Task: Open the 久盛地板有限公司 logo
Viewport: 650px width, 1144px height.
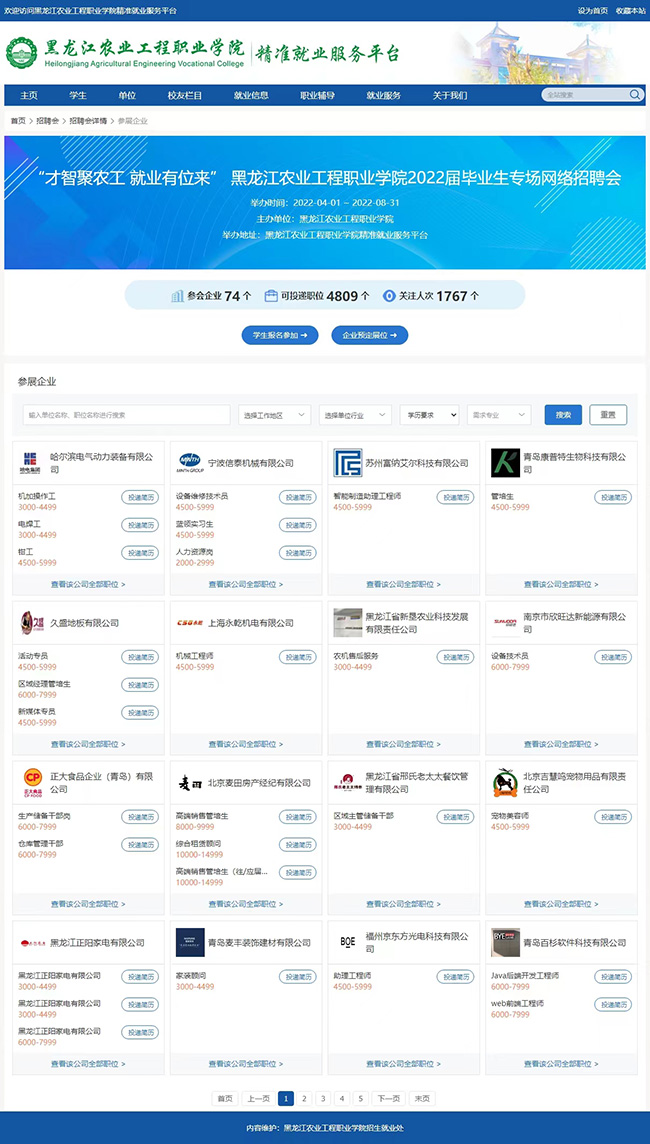Action: coord(31,623)
